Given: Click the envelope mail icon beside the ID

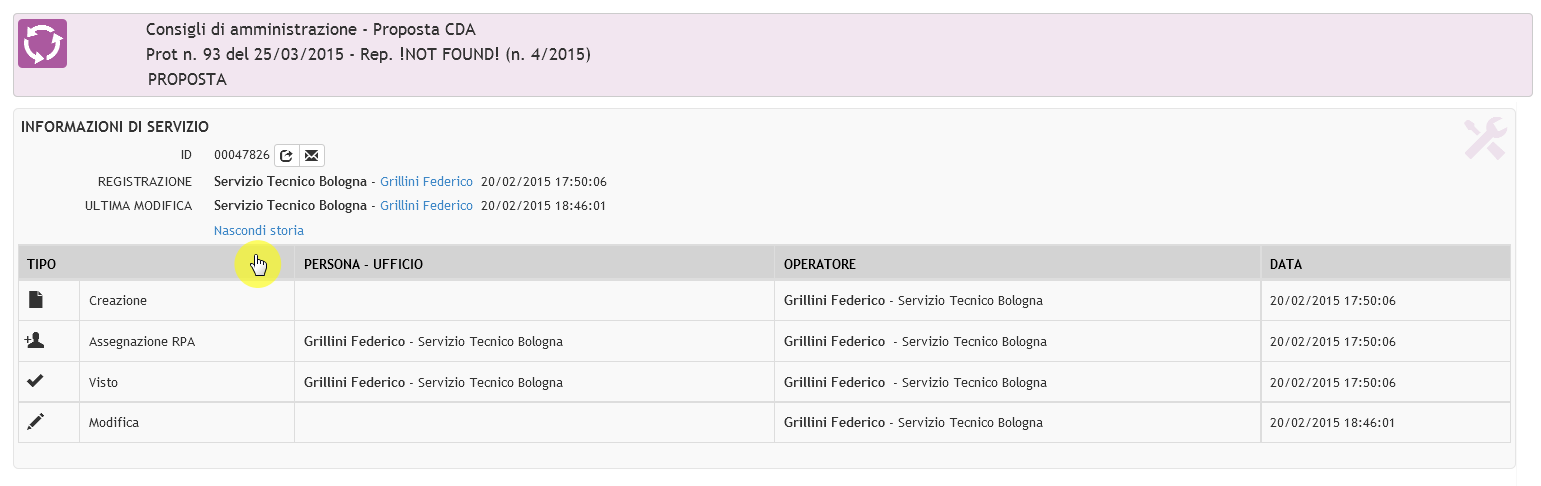Looking at the screenshot, I should pyautogui.click(x=311, y=155).
